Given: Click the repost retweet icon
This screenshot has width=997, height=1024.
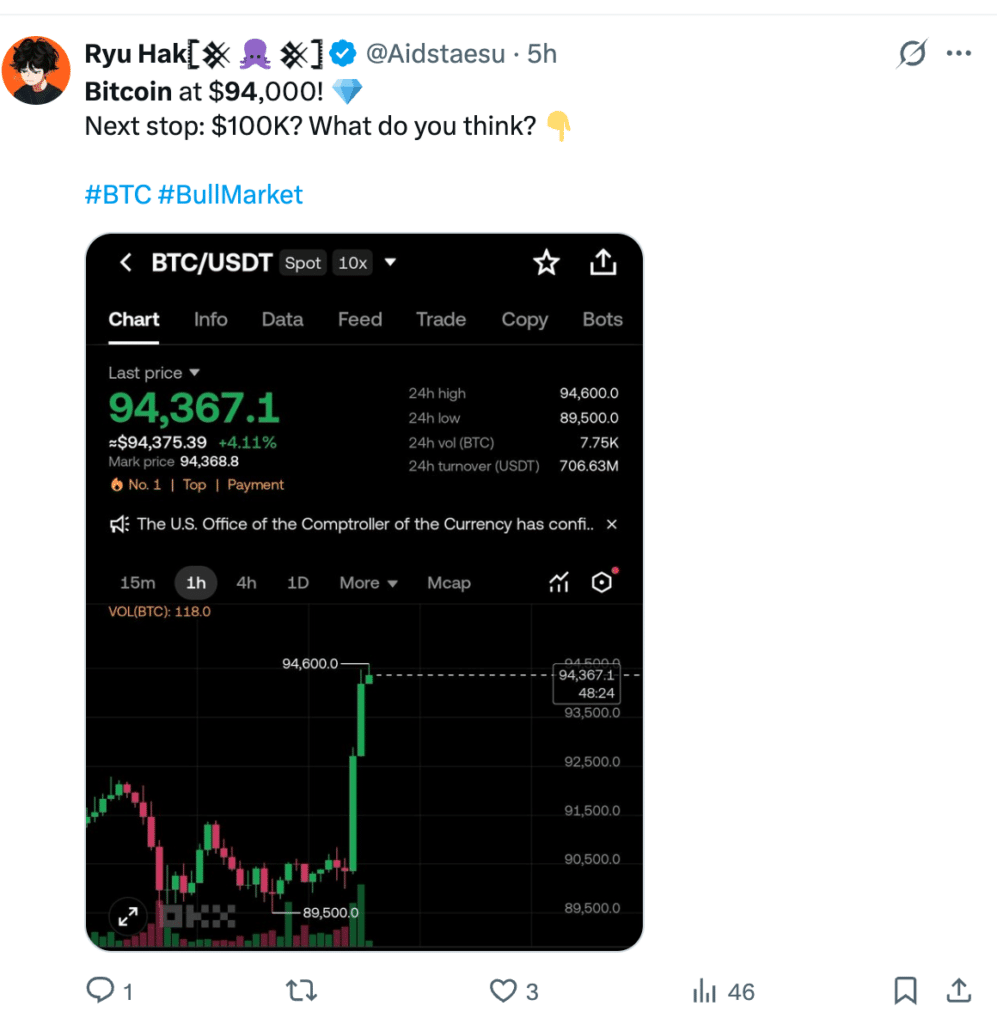Looking at the screenshot, I should click(300, 990).
